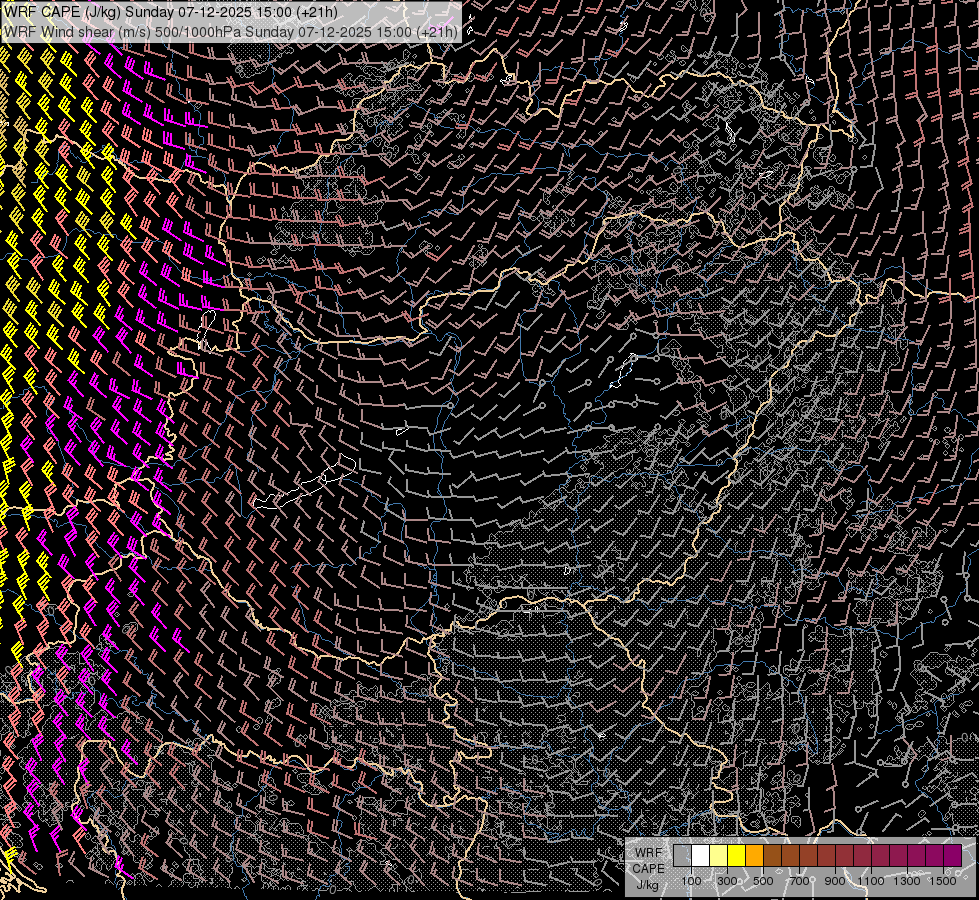Select the white CAPE legend swatch
This screenshot has width=979, height=900.
point(700,855)
